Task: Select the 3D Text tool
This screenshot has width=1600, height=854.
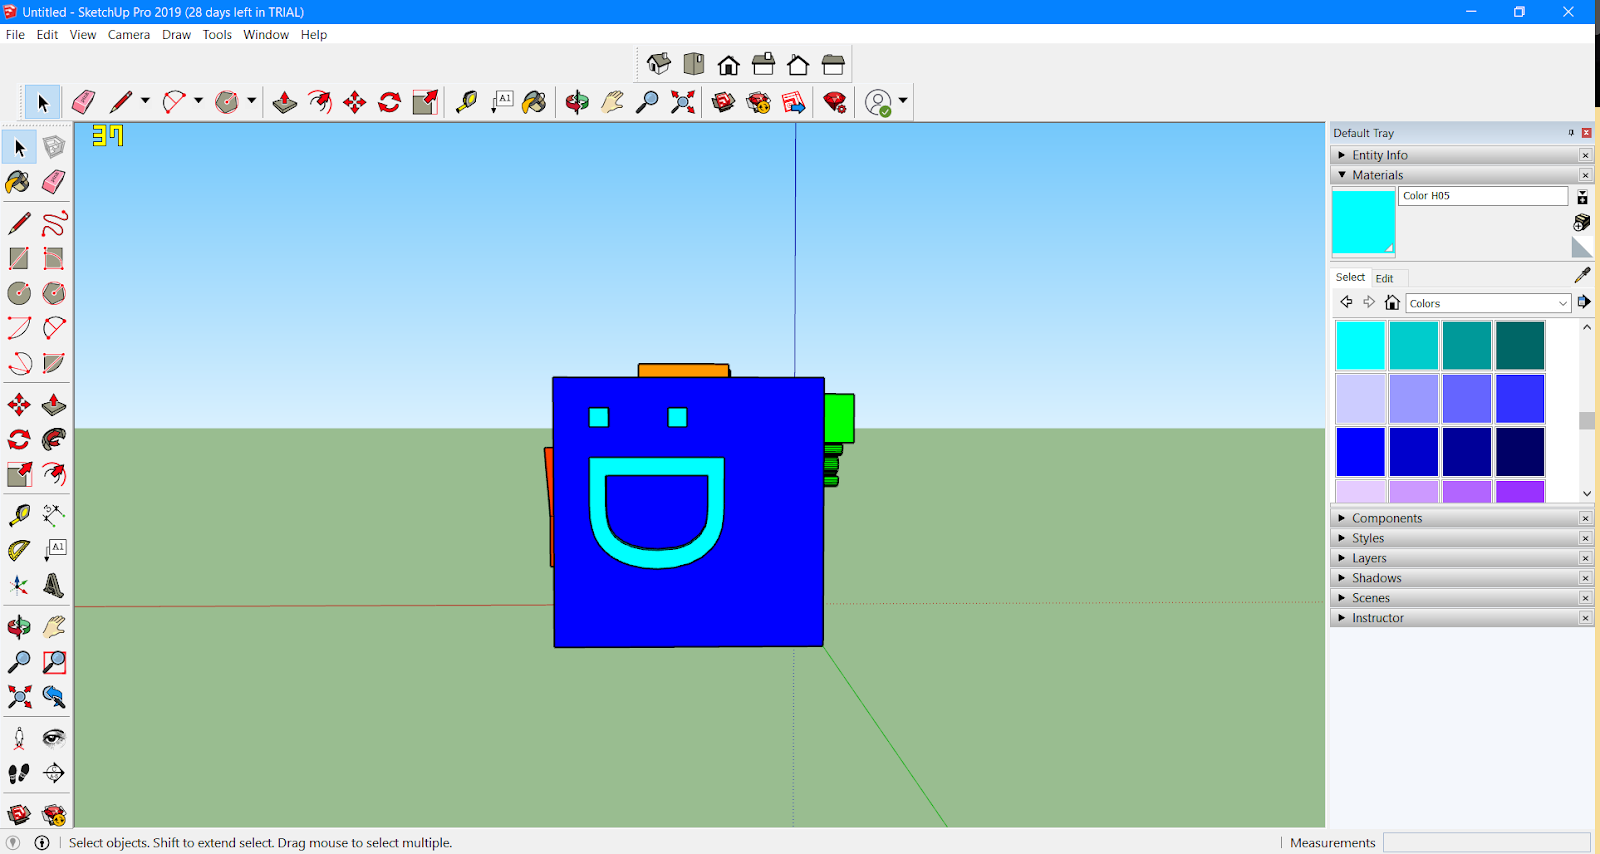Action: 54,585
